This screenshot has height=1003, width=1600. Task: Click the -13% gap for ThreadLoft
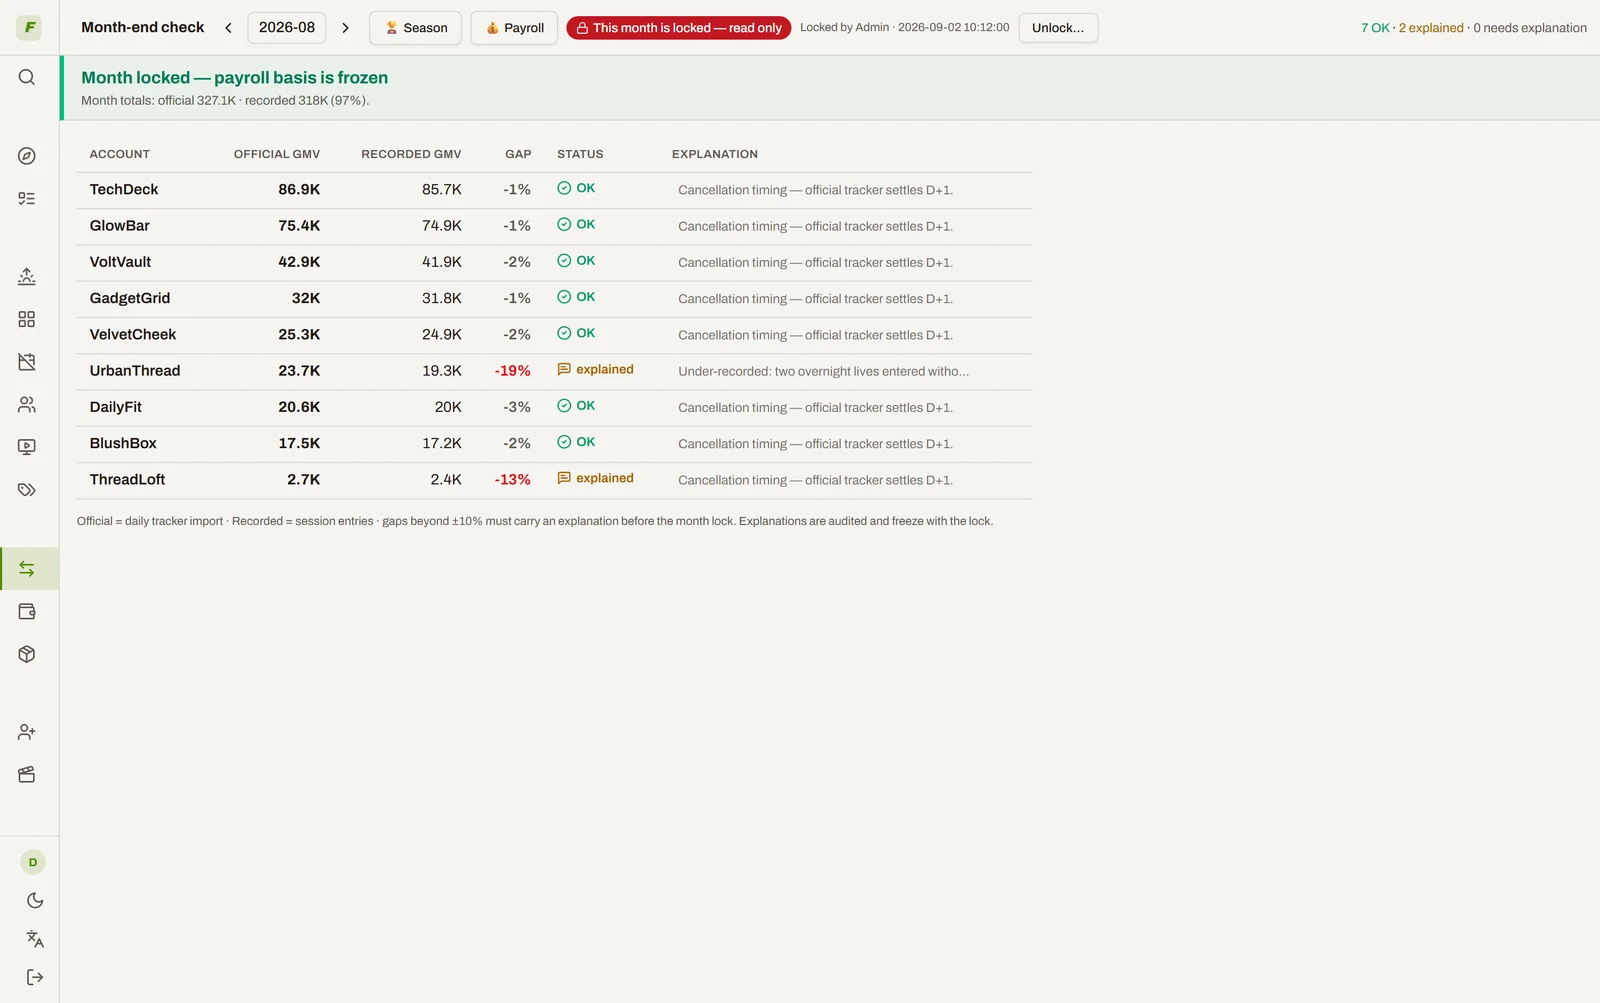pos(513,479)
